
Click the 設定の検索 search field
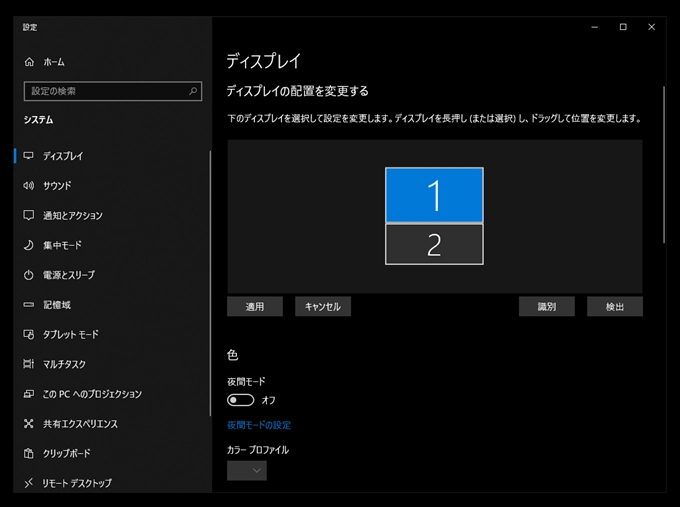(x=113, y=91)
